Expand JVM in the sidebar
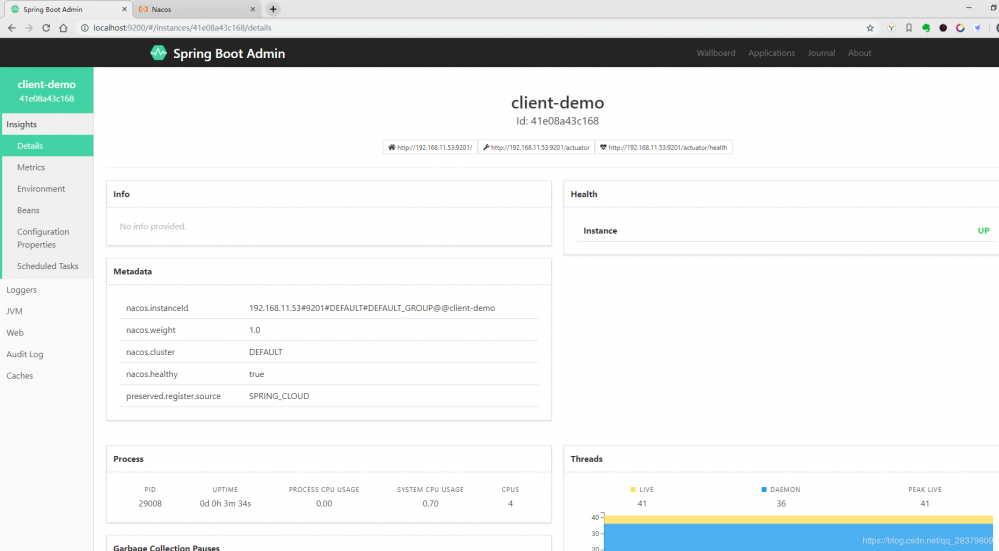Screen dimensions: 999x551 [x=47, y=311]
